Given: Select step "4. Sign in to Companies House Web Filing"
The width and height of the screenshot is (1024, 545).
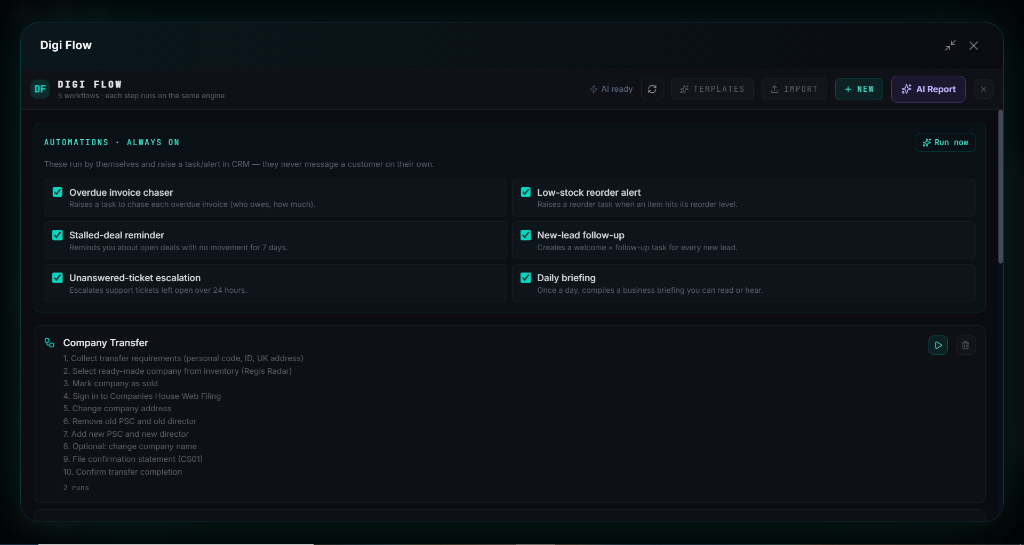Looking at the screenshot, I should coord(142,396).
